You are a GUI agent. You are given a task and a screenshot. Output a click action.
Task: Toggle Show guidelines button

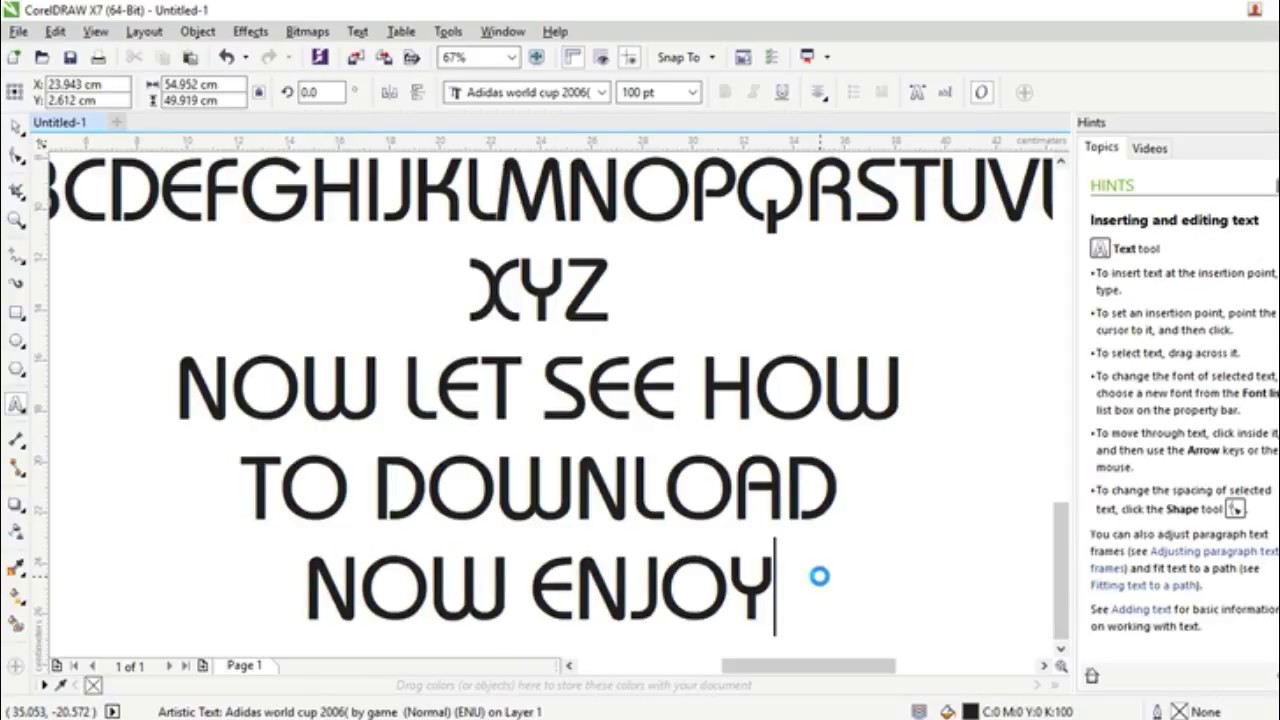tap(628, 58)
